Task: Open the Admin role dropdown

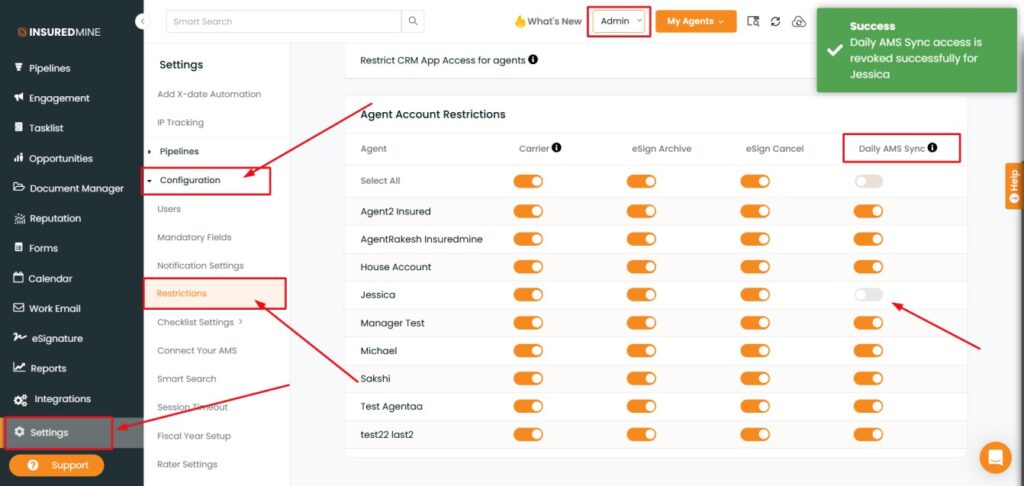Action: pyautogui.click(x=621, y=21)
